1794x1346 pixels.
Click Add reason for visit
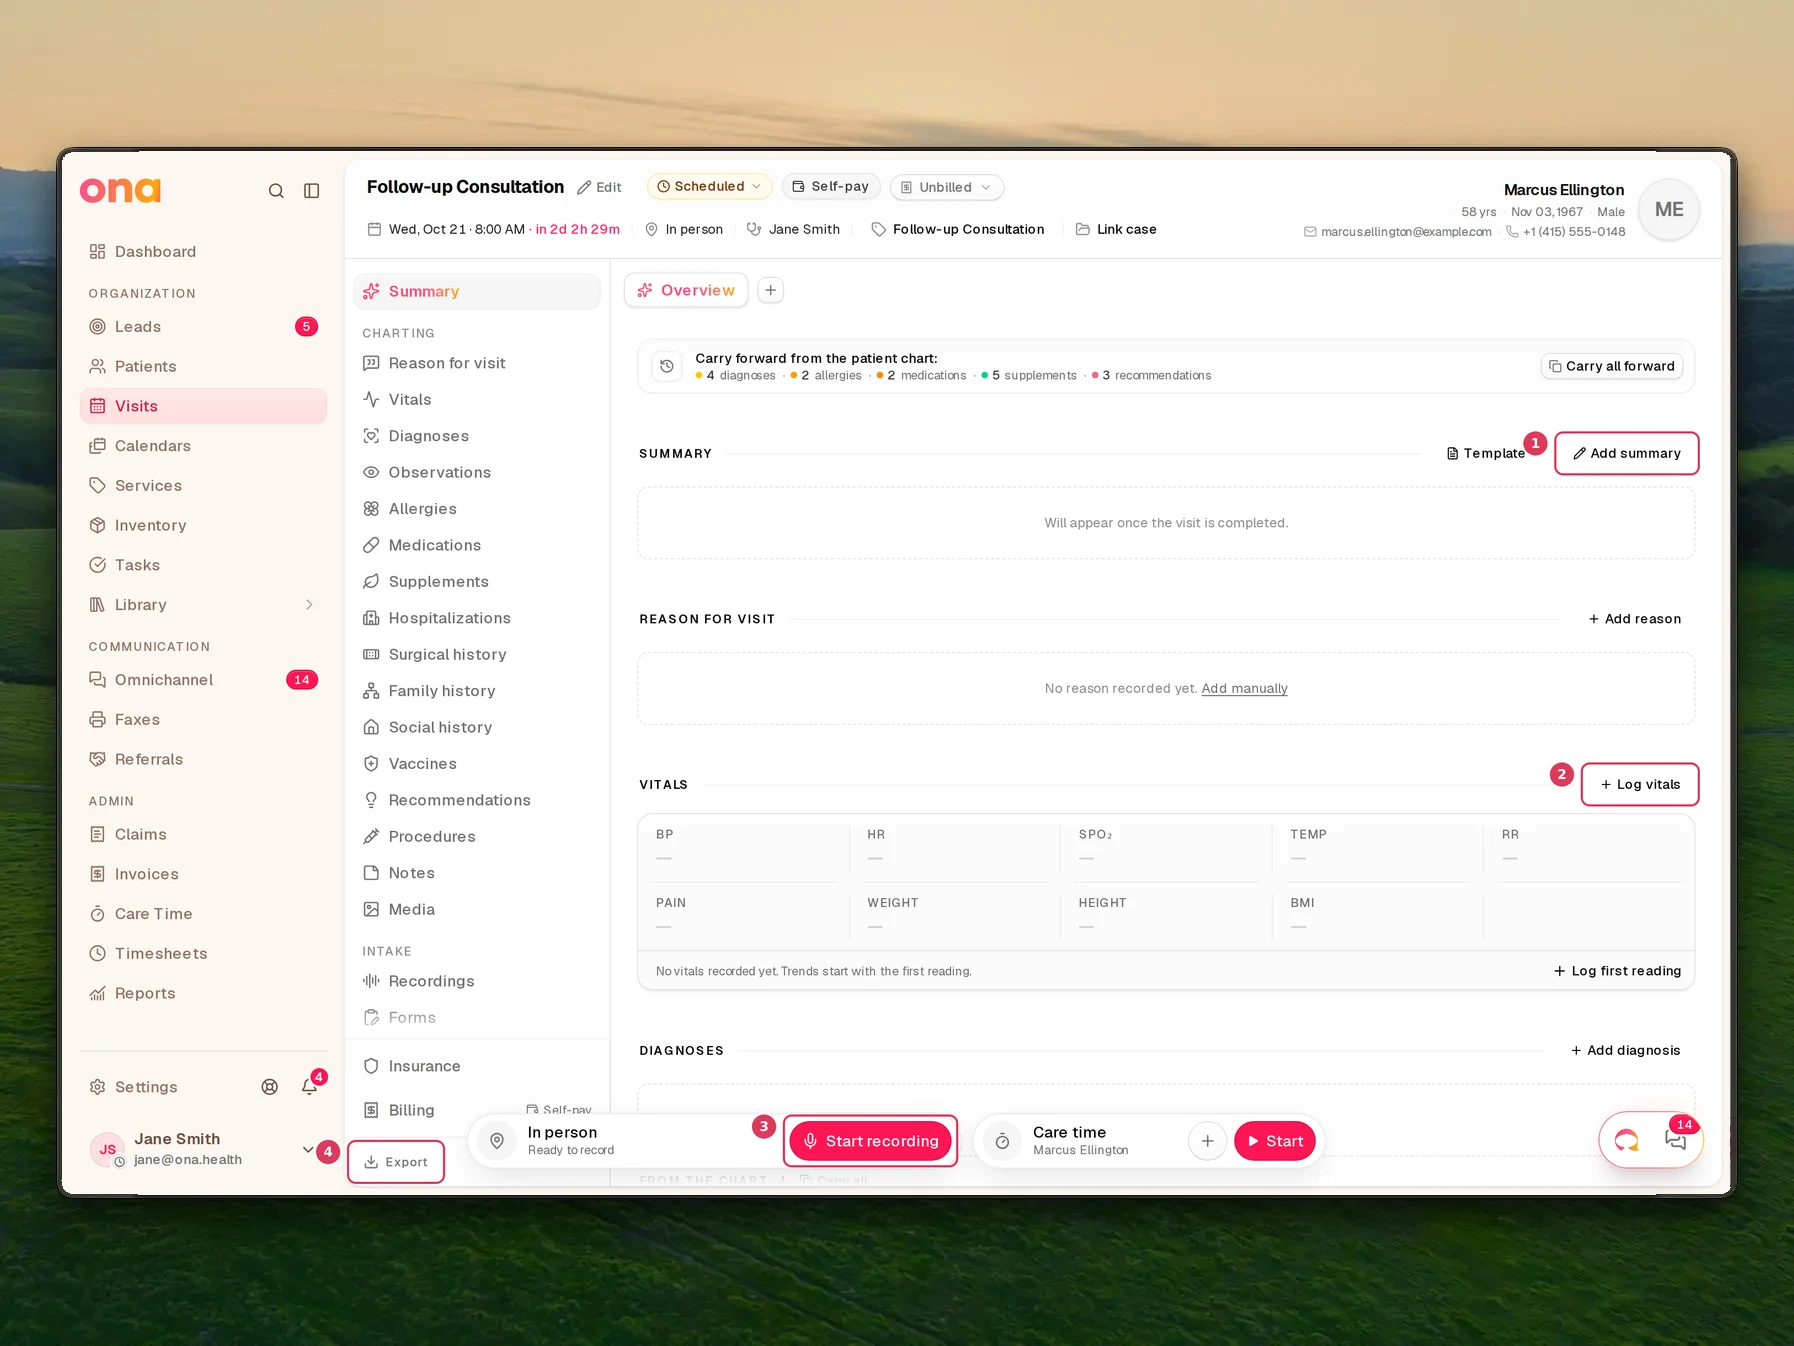click(x=1635, y=619)
